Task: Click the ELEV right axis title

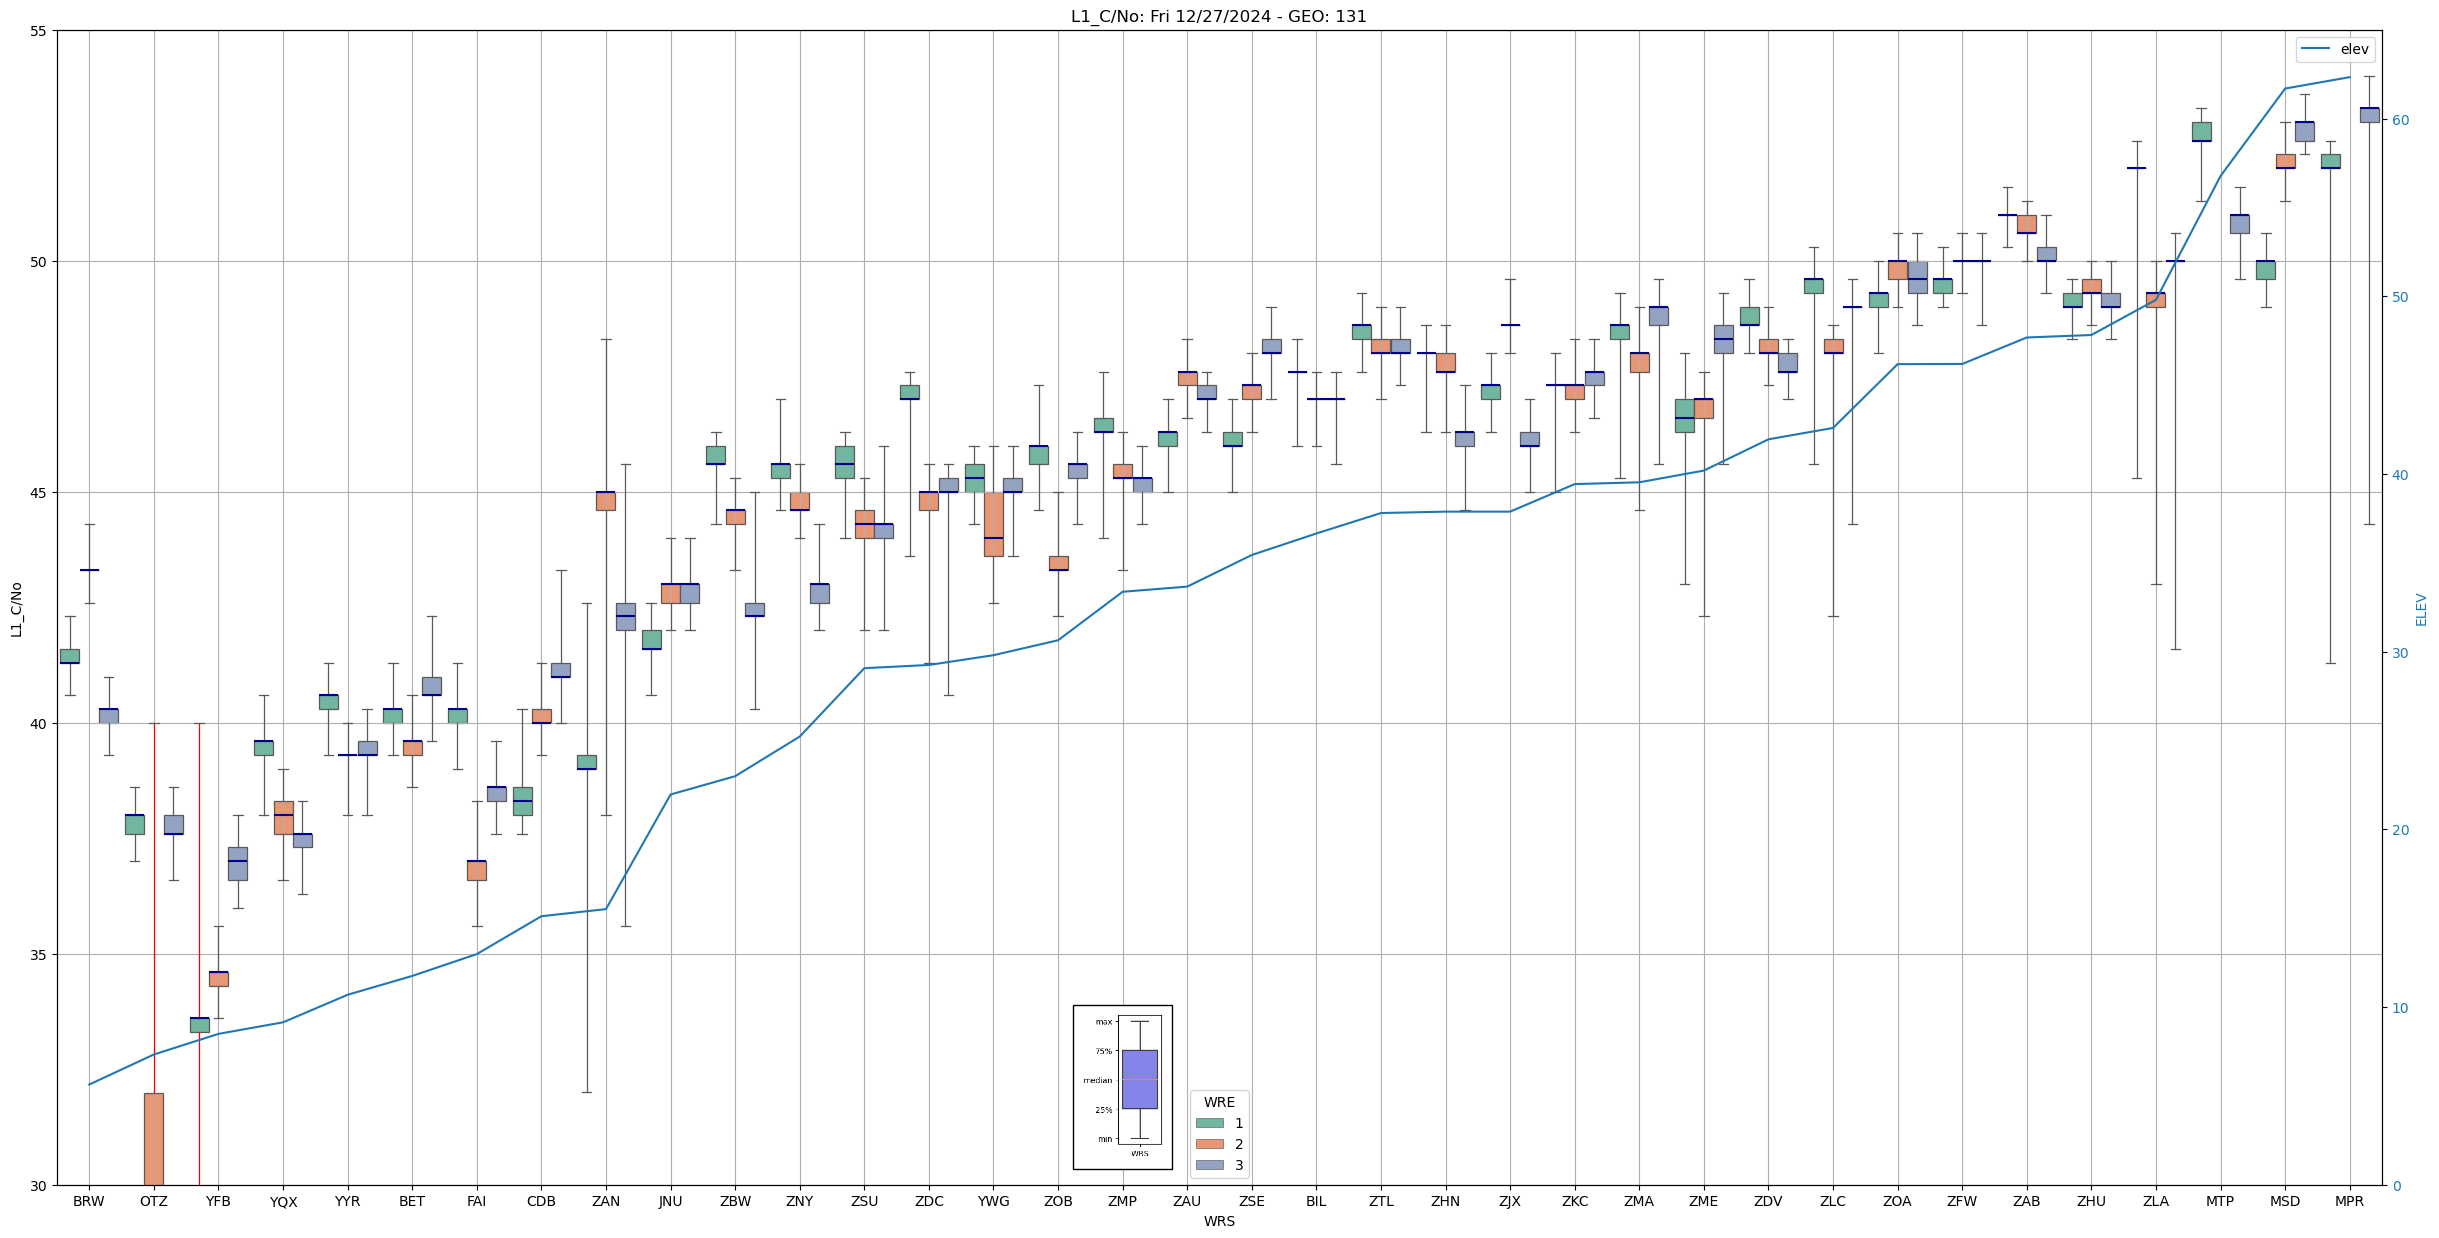Action: (x=2421, y=609)
